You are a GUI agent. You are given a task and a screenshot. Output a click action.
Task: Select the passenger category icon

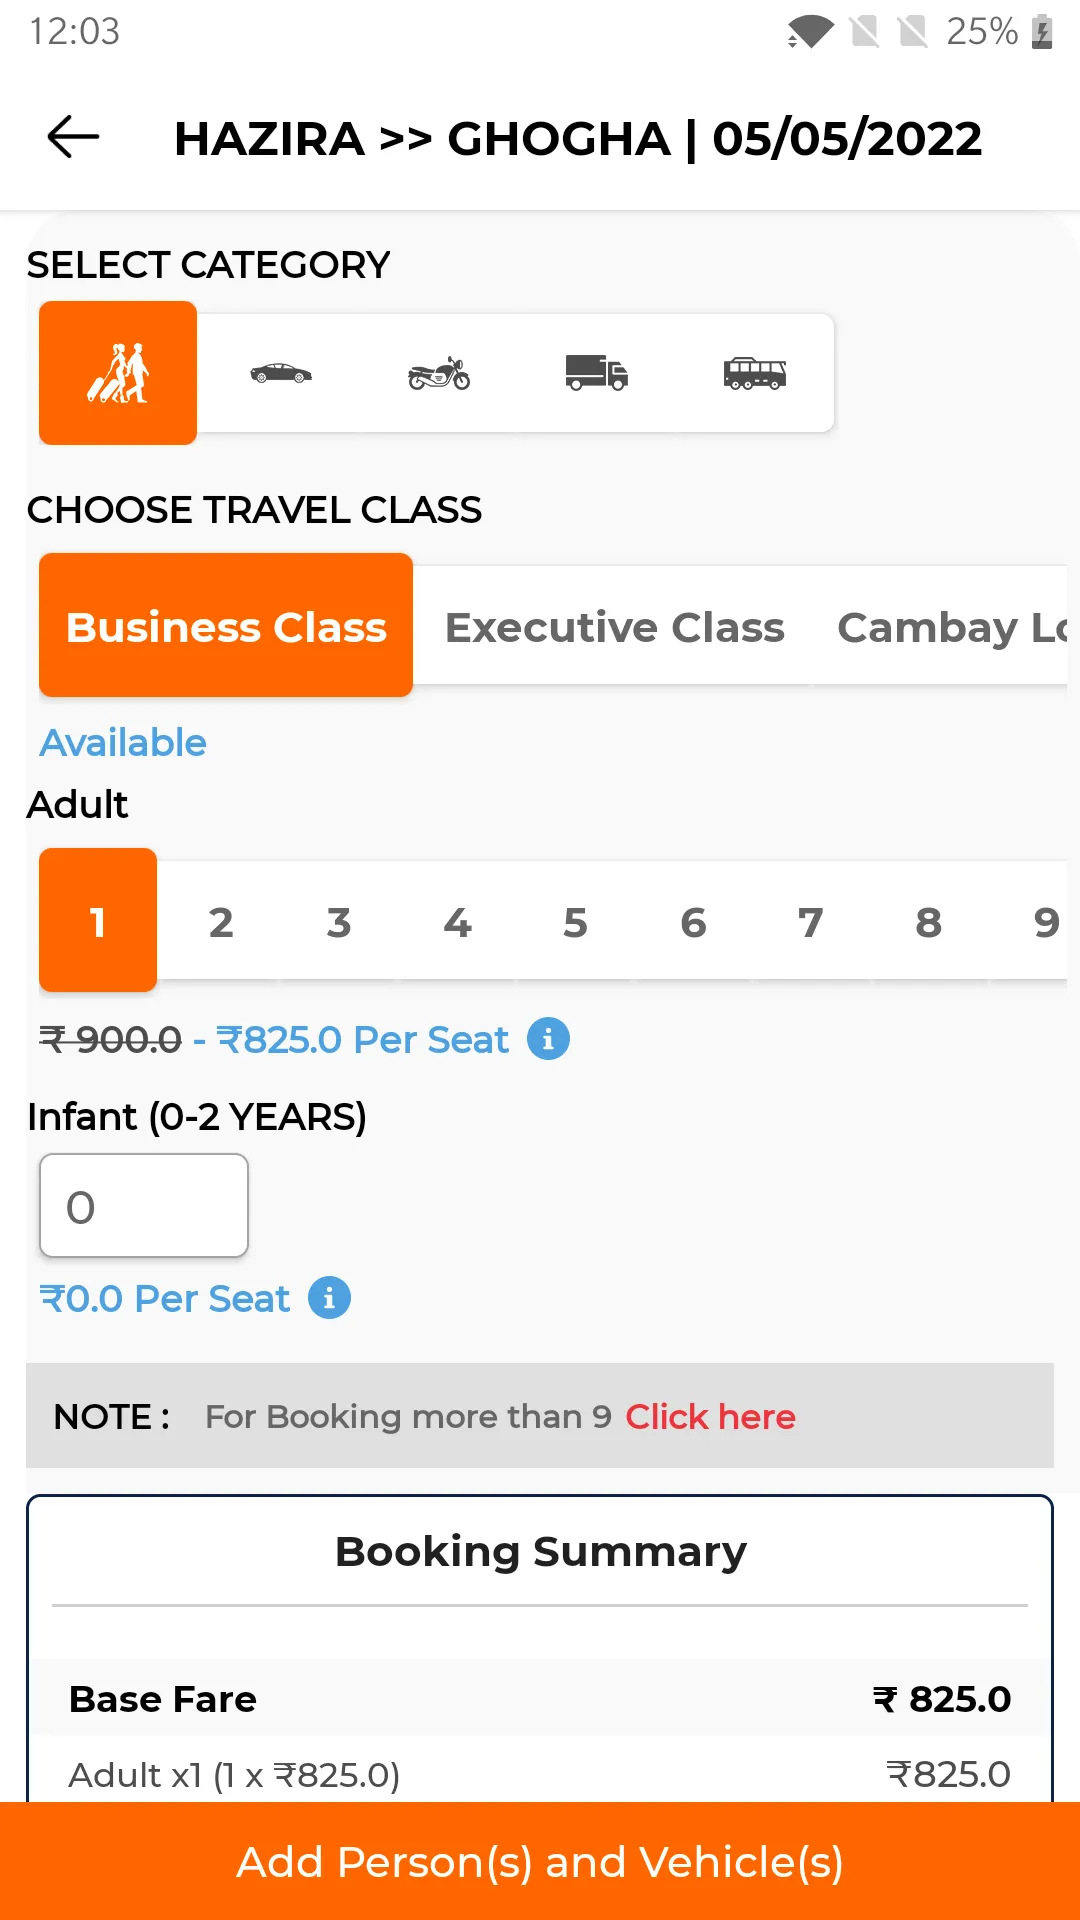click(x=118, y=373)
